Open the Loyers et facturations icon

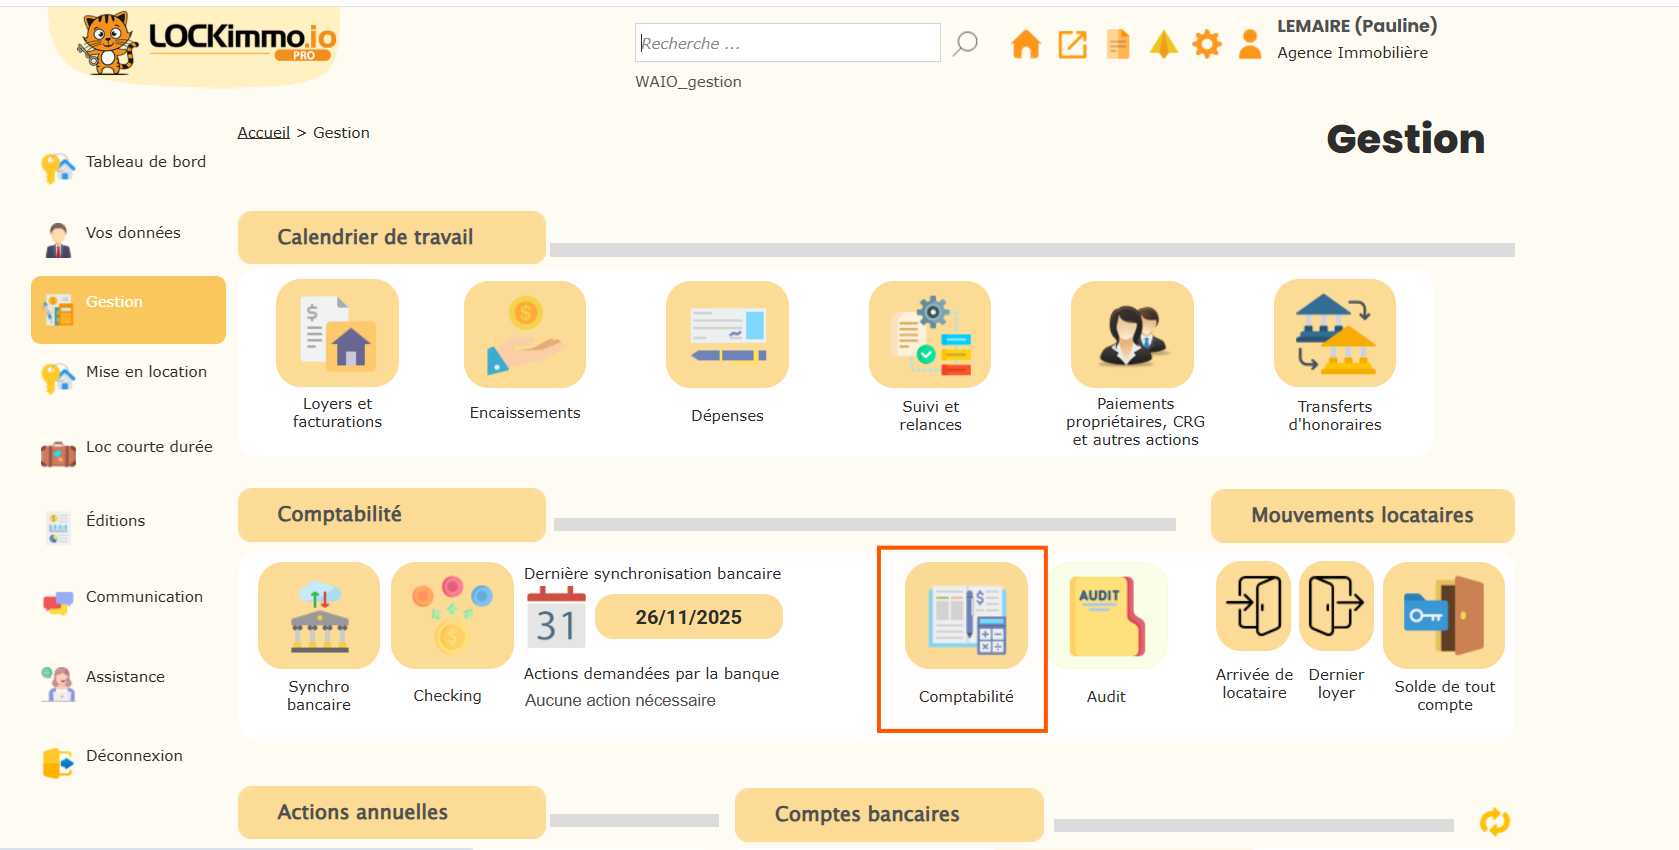tap(337, 334)
